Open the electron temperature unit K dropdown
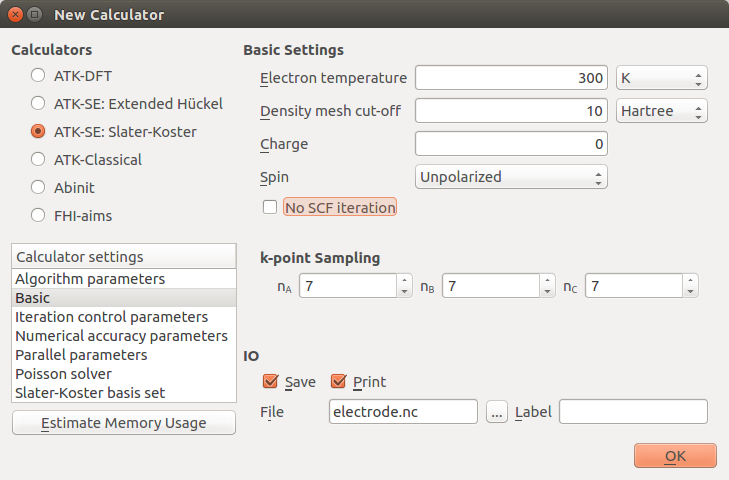The height and width of the screenshot is (480, 729). [662, 78]
